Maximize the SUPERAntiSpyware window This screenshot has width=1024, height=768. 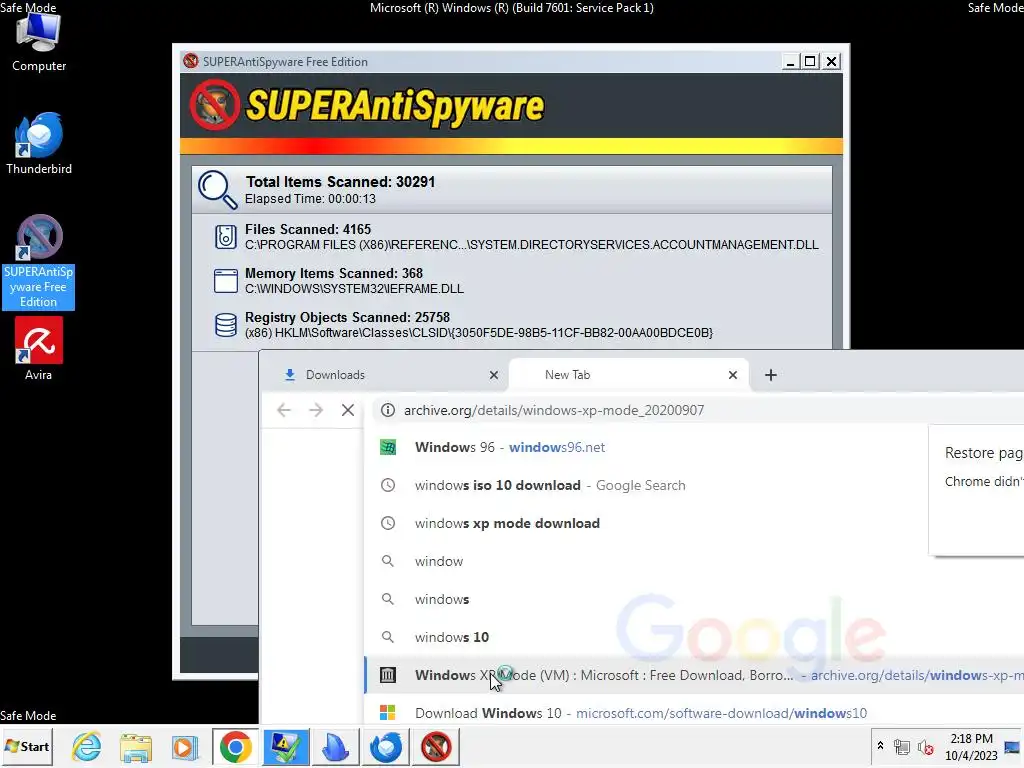coord(810,61)
